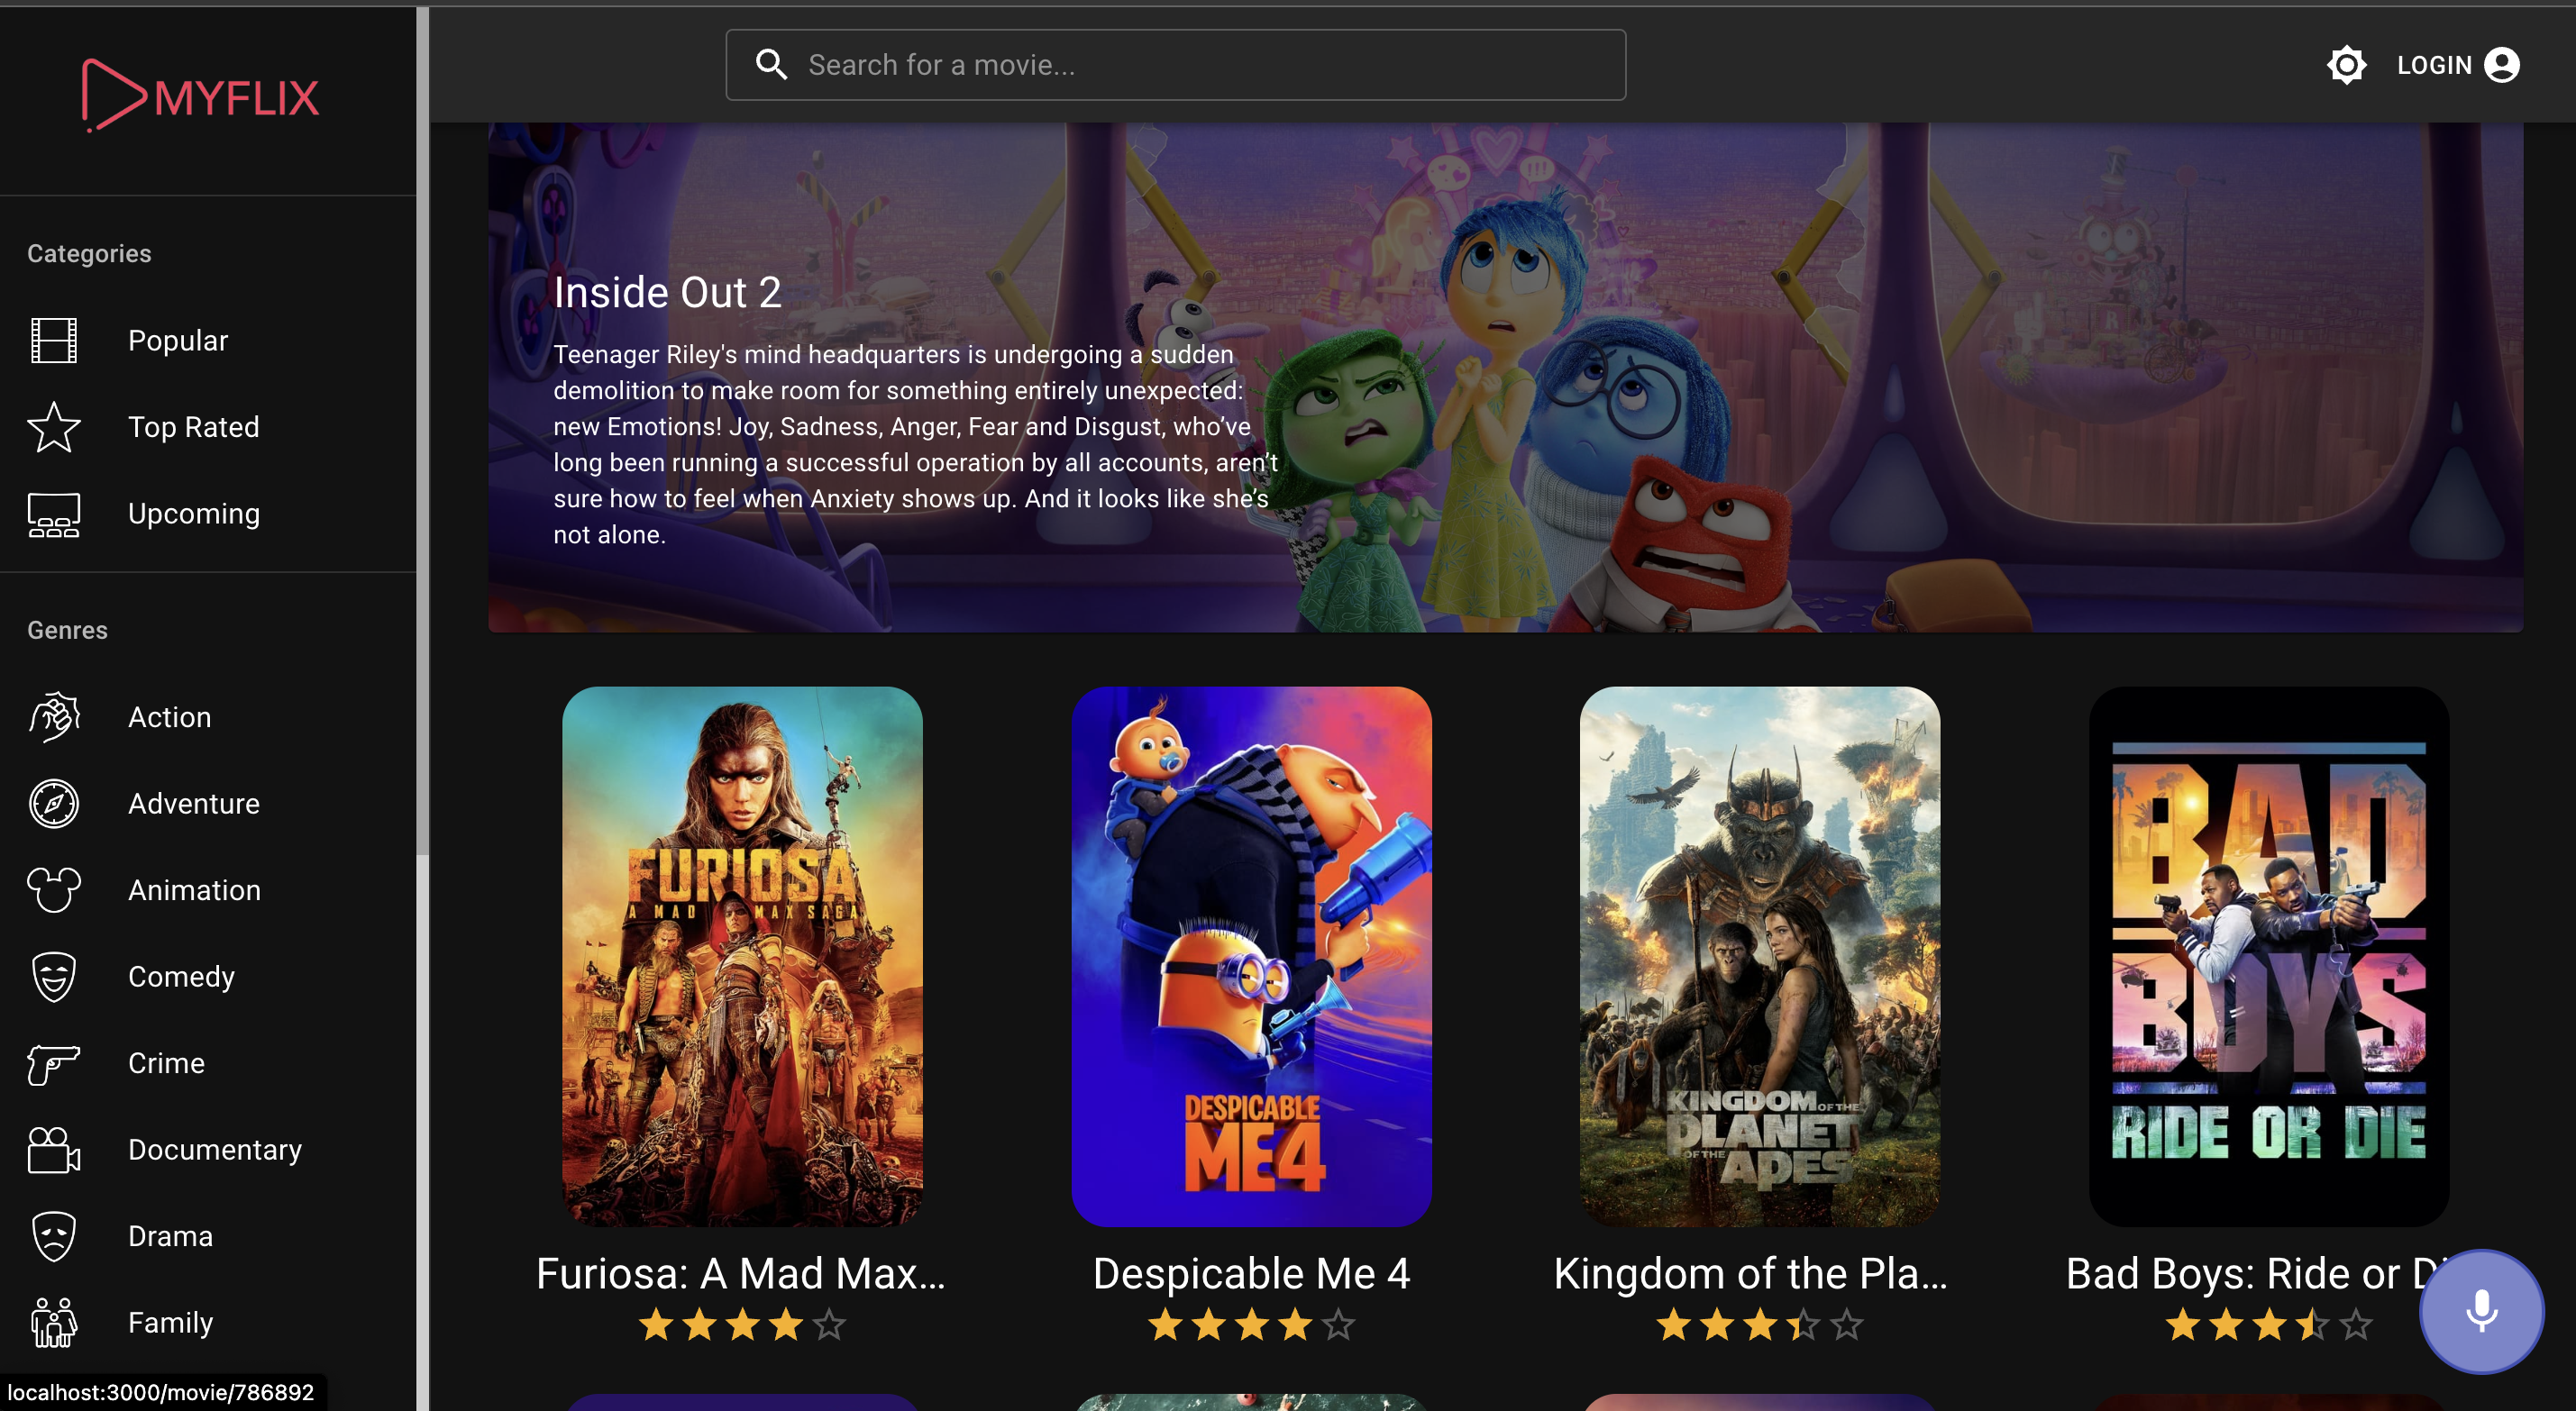Expand the Genres section in sidebar

tap(66, 629)
